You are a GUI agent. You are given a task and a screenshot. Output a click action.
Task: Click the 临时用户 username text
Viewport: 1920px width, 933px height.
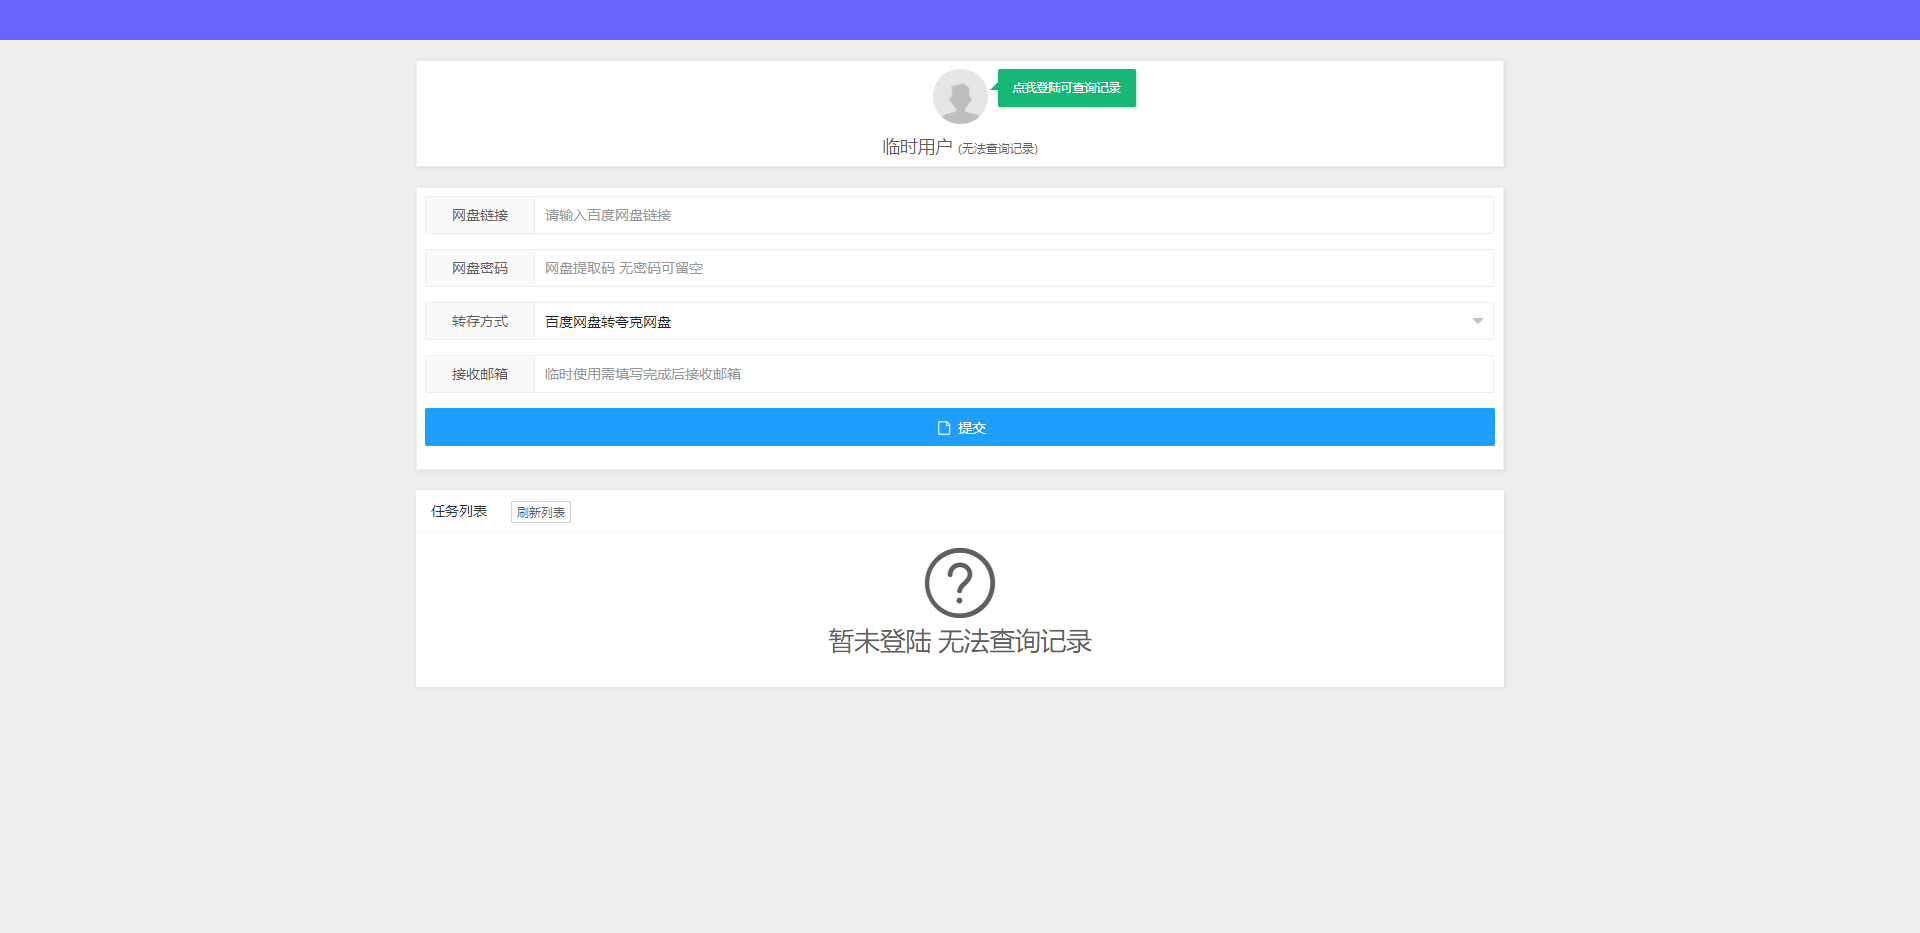tap(917, 147)
